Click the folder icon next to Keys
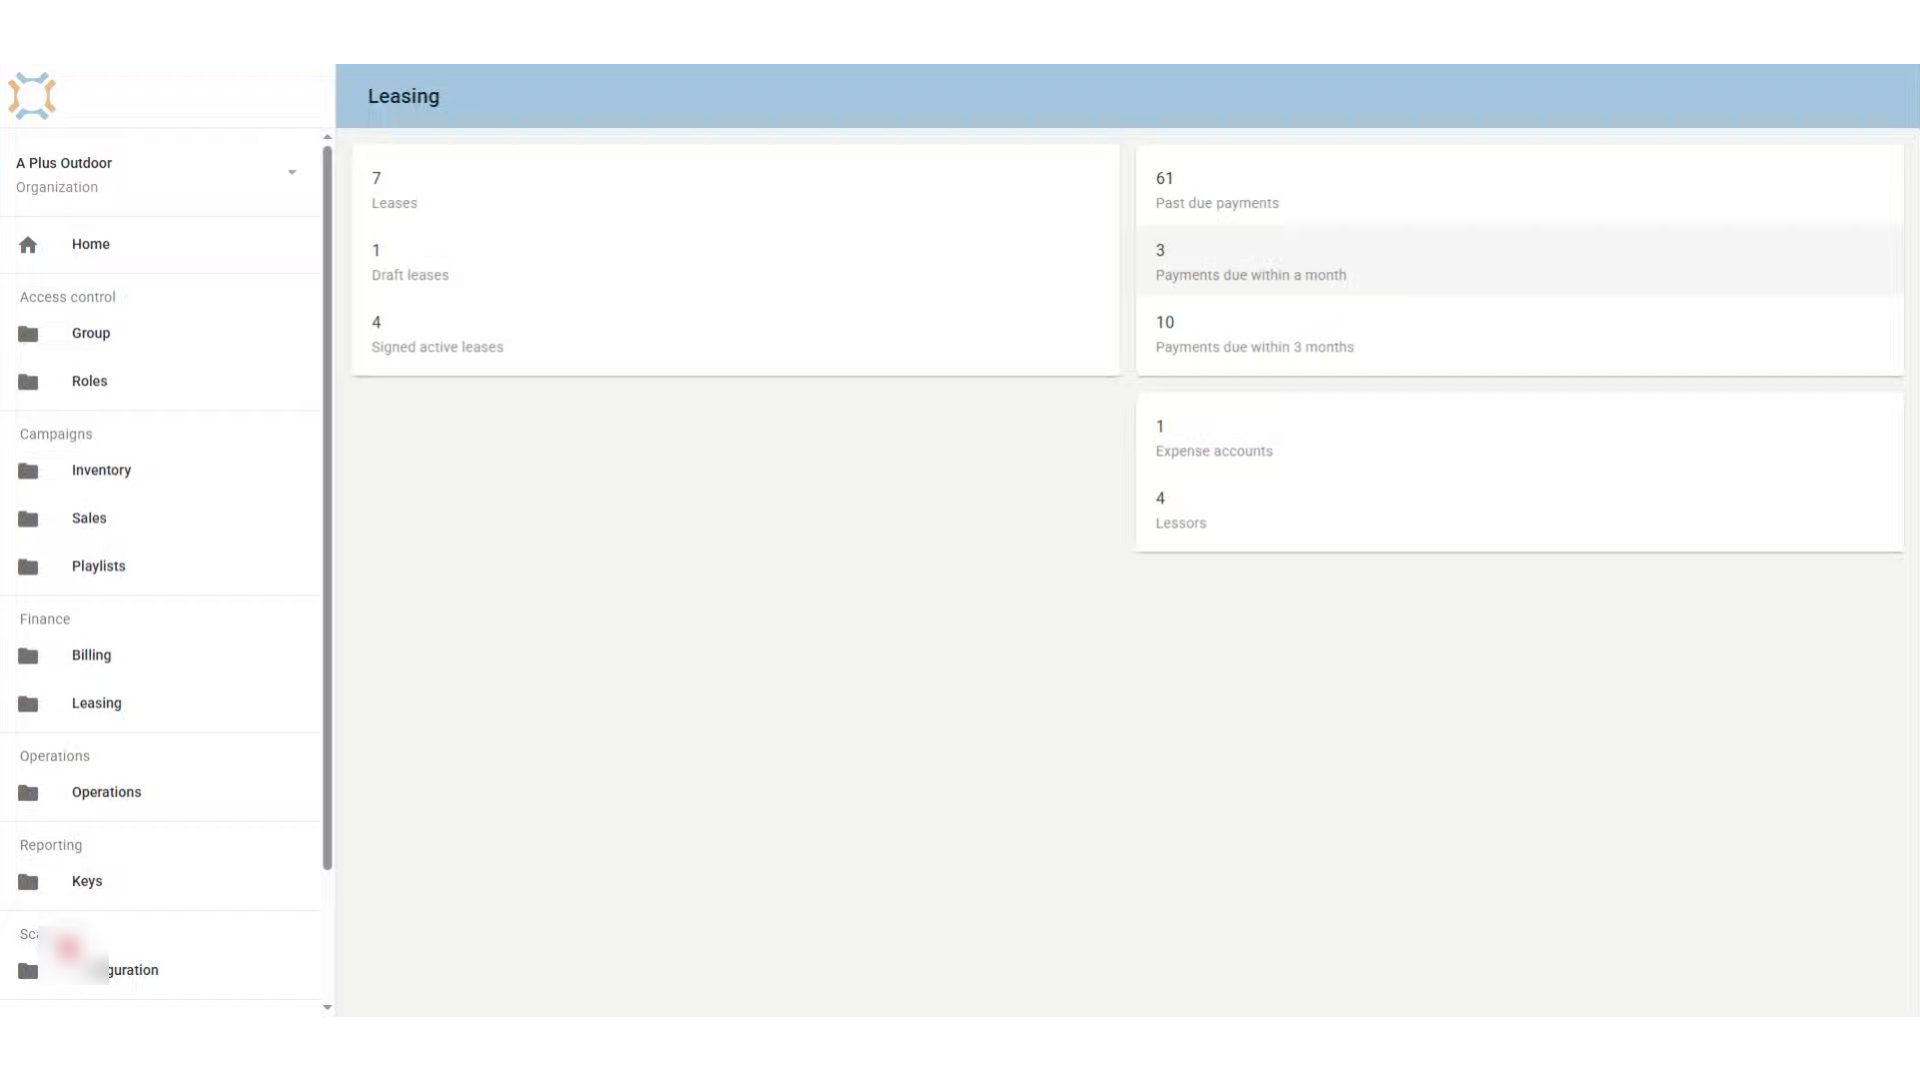 coord(28,882)
